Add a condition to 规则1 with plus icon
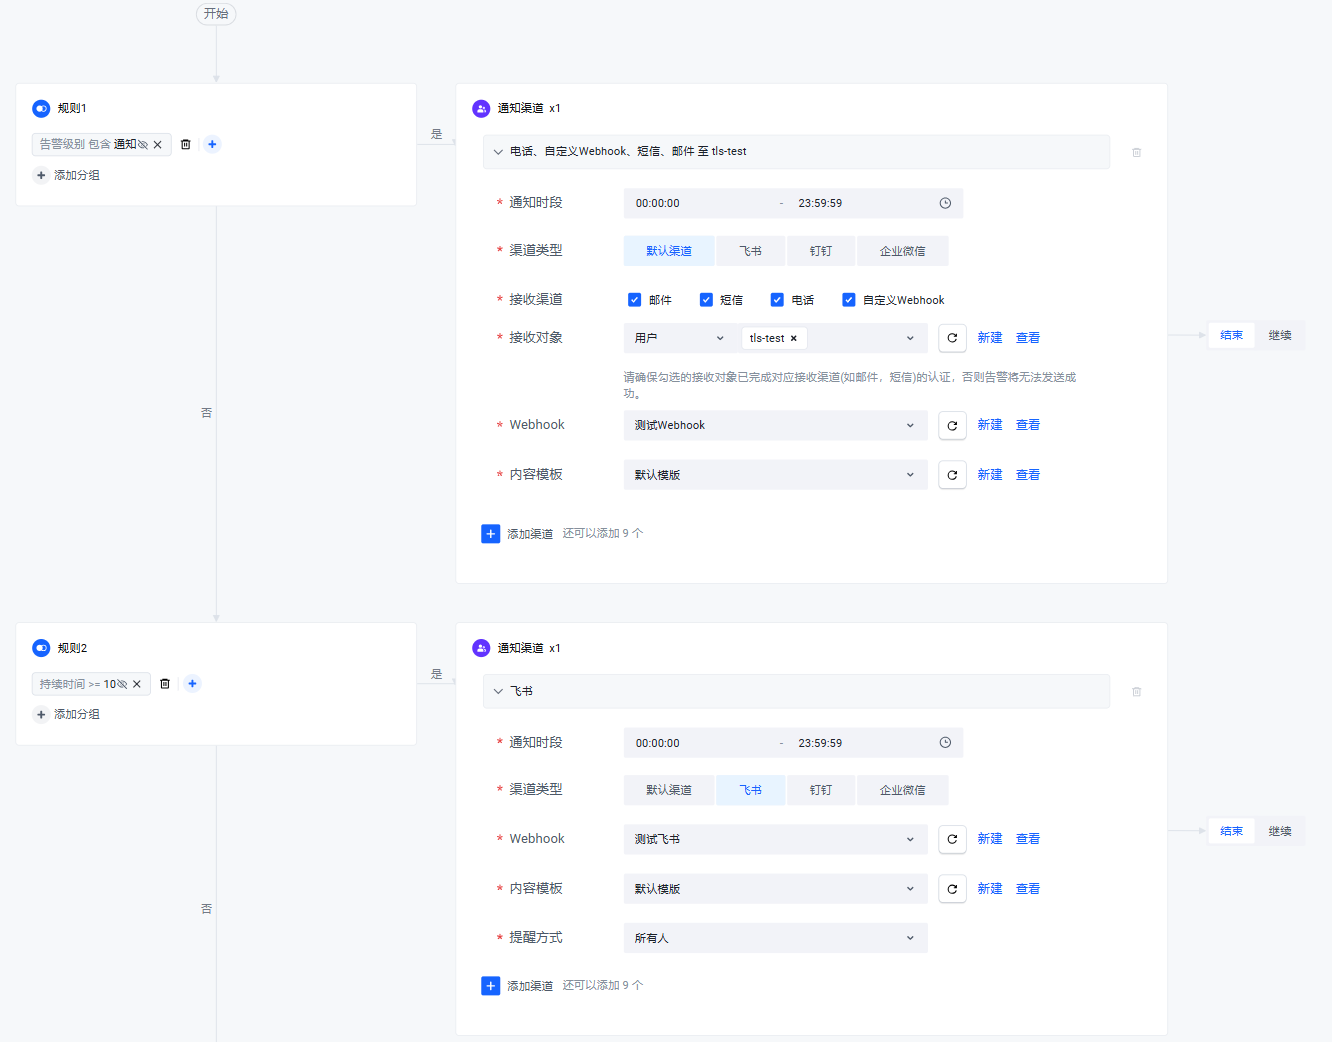Viewport: 1332px width, 1042px height. pos(212,144)
